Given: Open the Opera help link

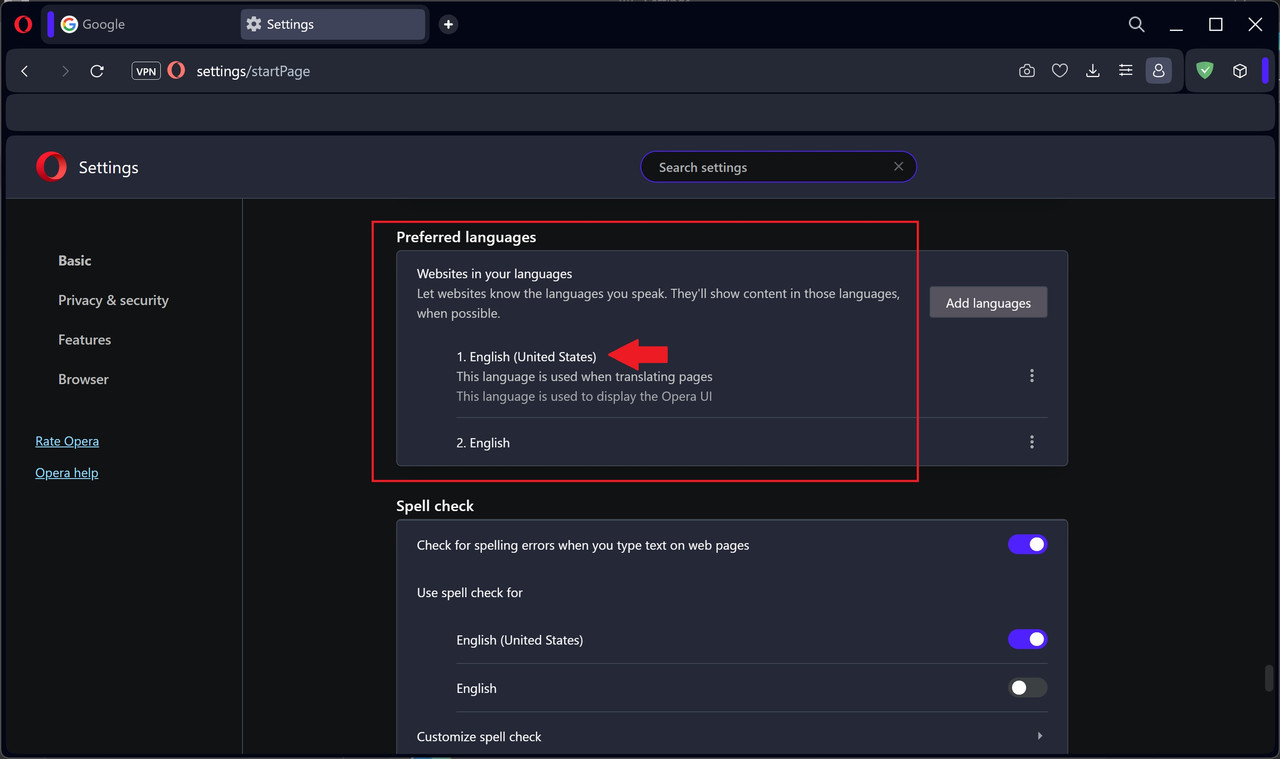Looking at the screenshot, I should [x=67, y=473].
